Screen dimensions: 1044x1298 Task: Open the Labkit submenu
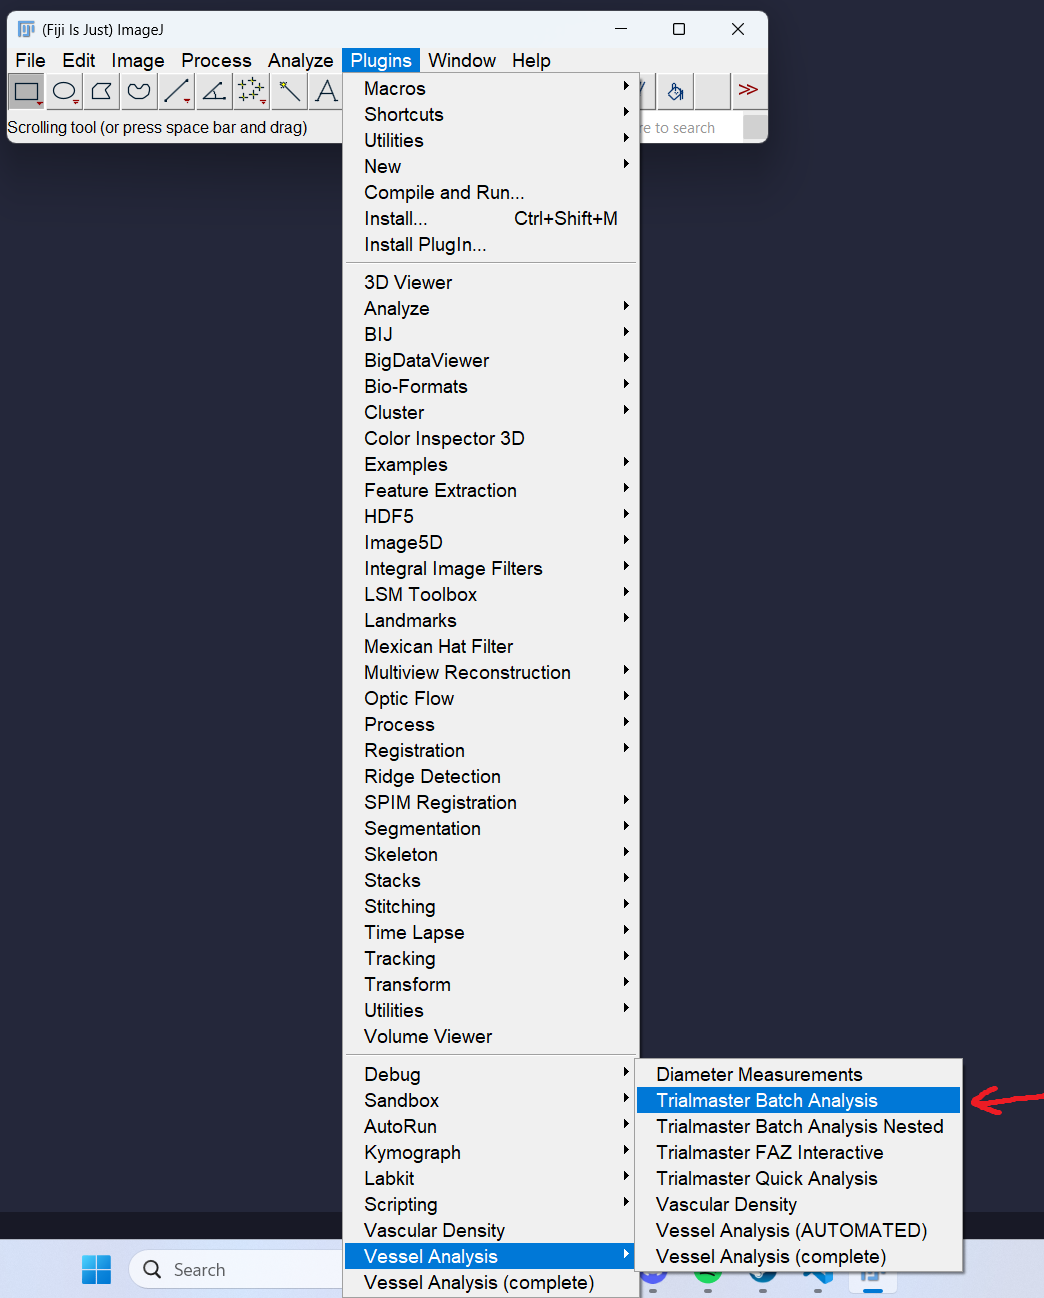491,1178
